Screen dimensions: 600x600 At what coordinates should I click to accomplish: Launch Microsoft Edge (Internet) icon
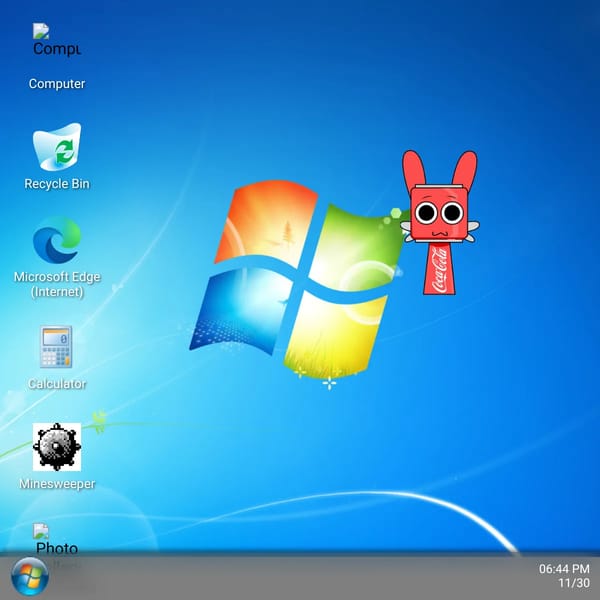coord(57,240)
